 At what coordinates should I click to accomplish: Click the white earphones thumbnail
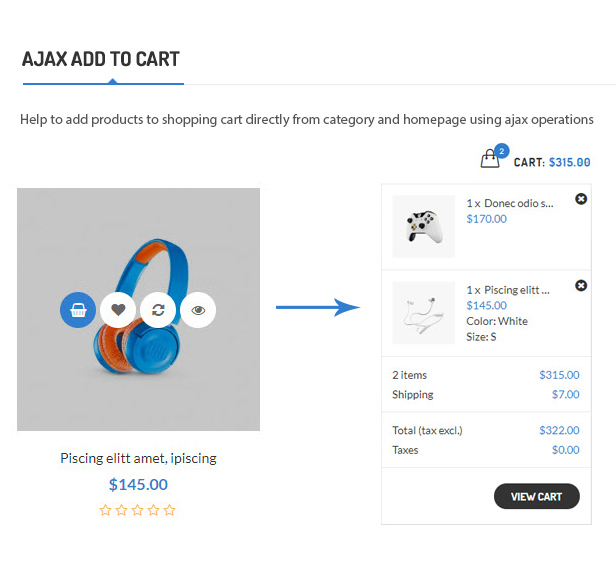(x=424, y=313)
